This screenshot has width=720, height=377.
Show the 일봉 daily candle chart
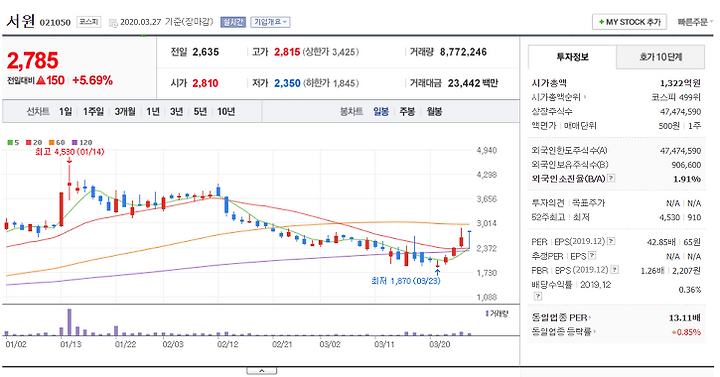(x=381, y=112)
